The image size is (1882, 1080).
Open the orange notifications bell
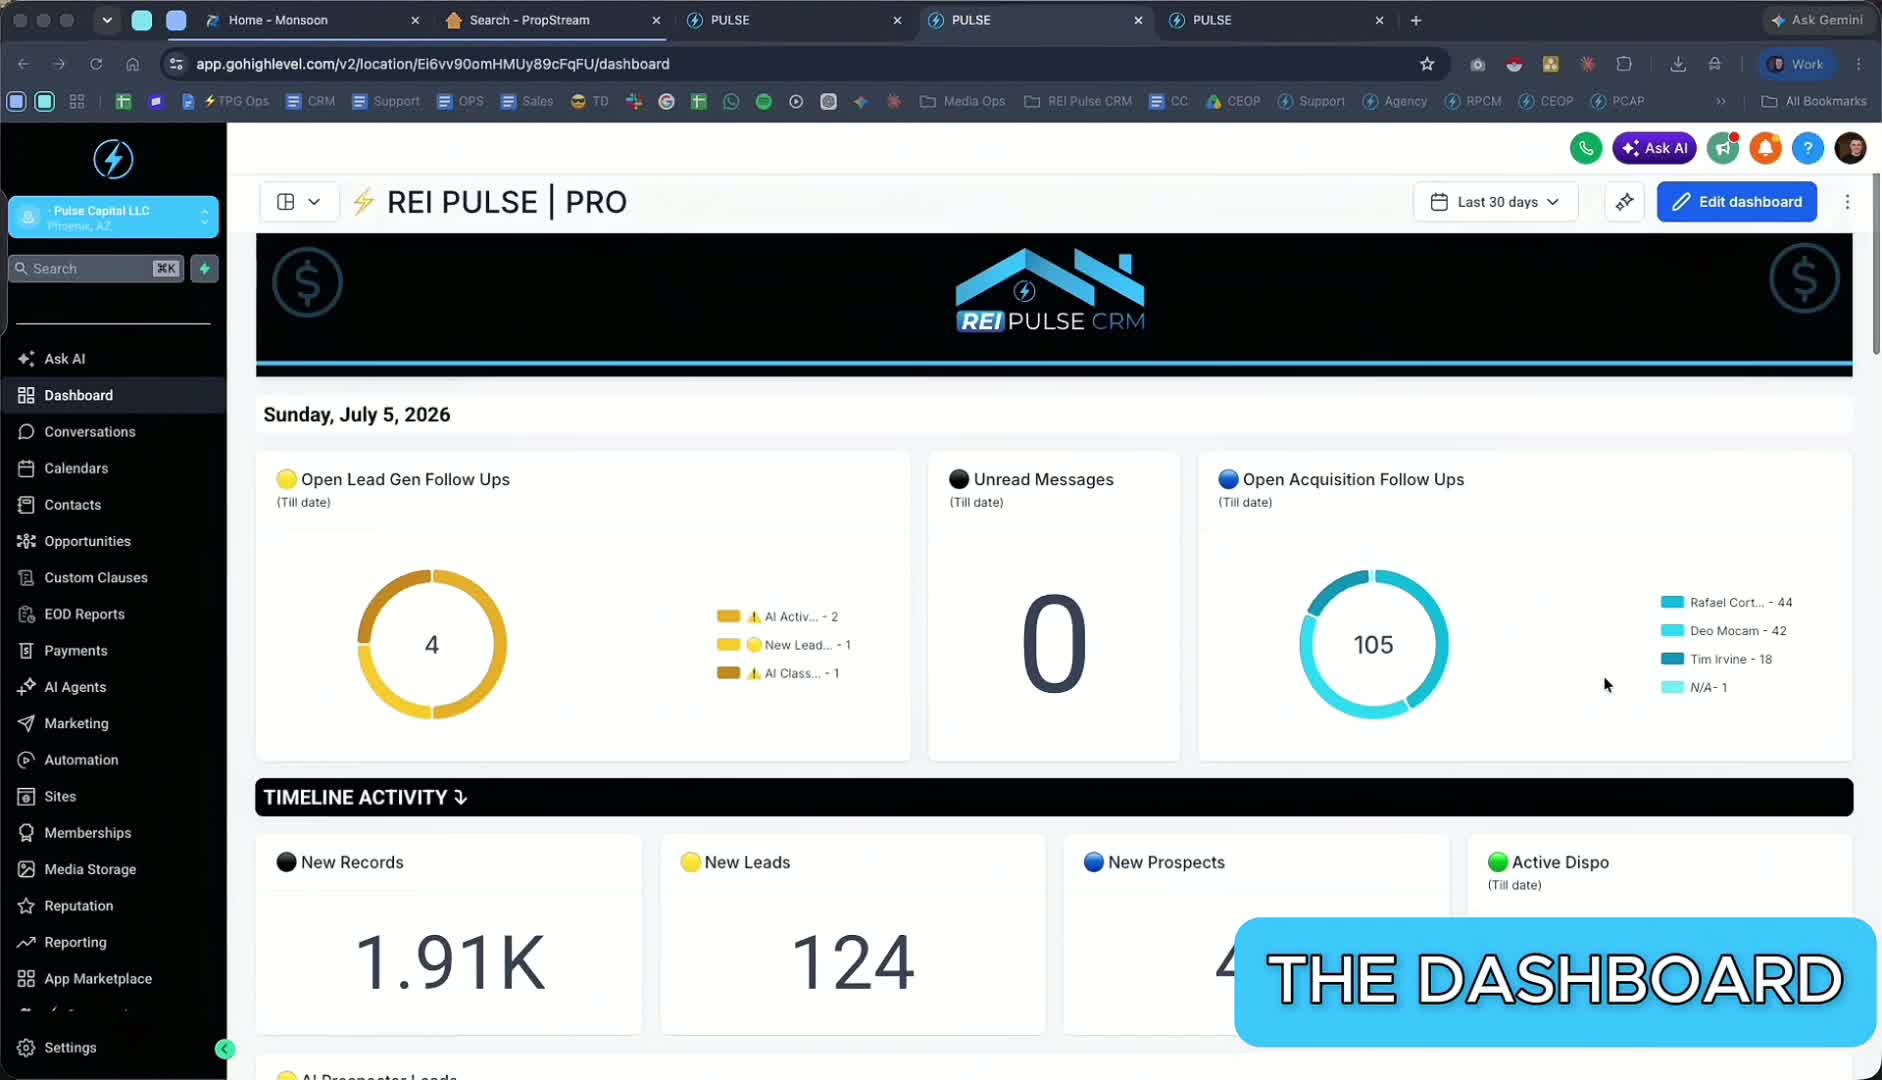(1766, 148)
